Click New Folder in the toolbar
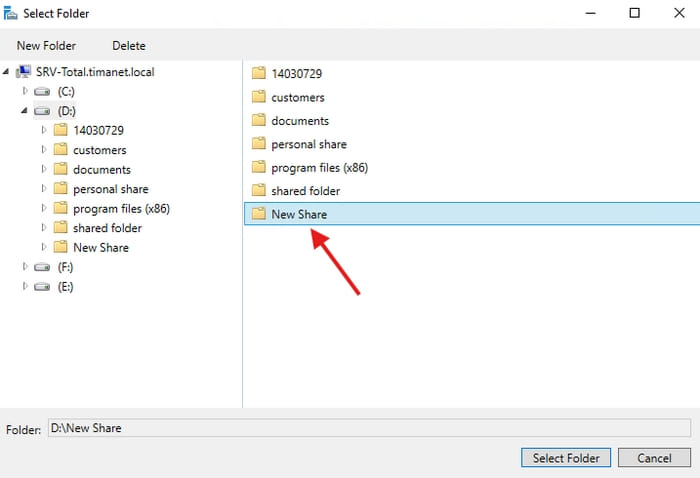Screen dimensions: 700x478 tap(46, 46)
